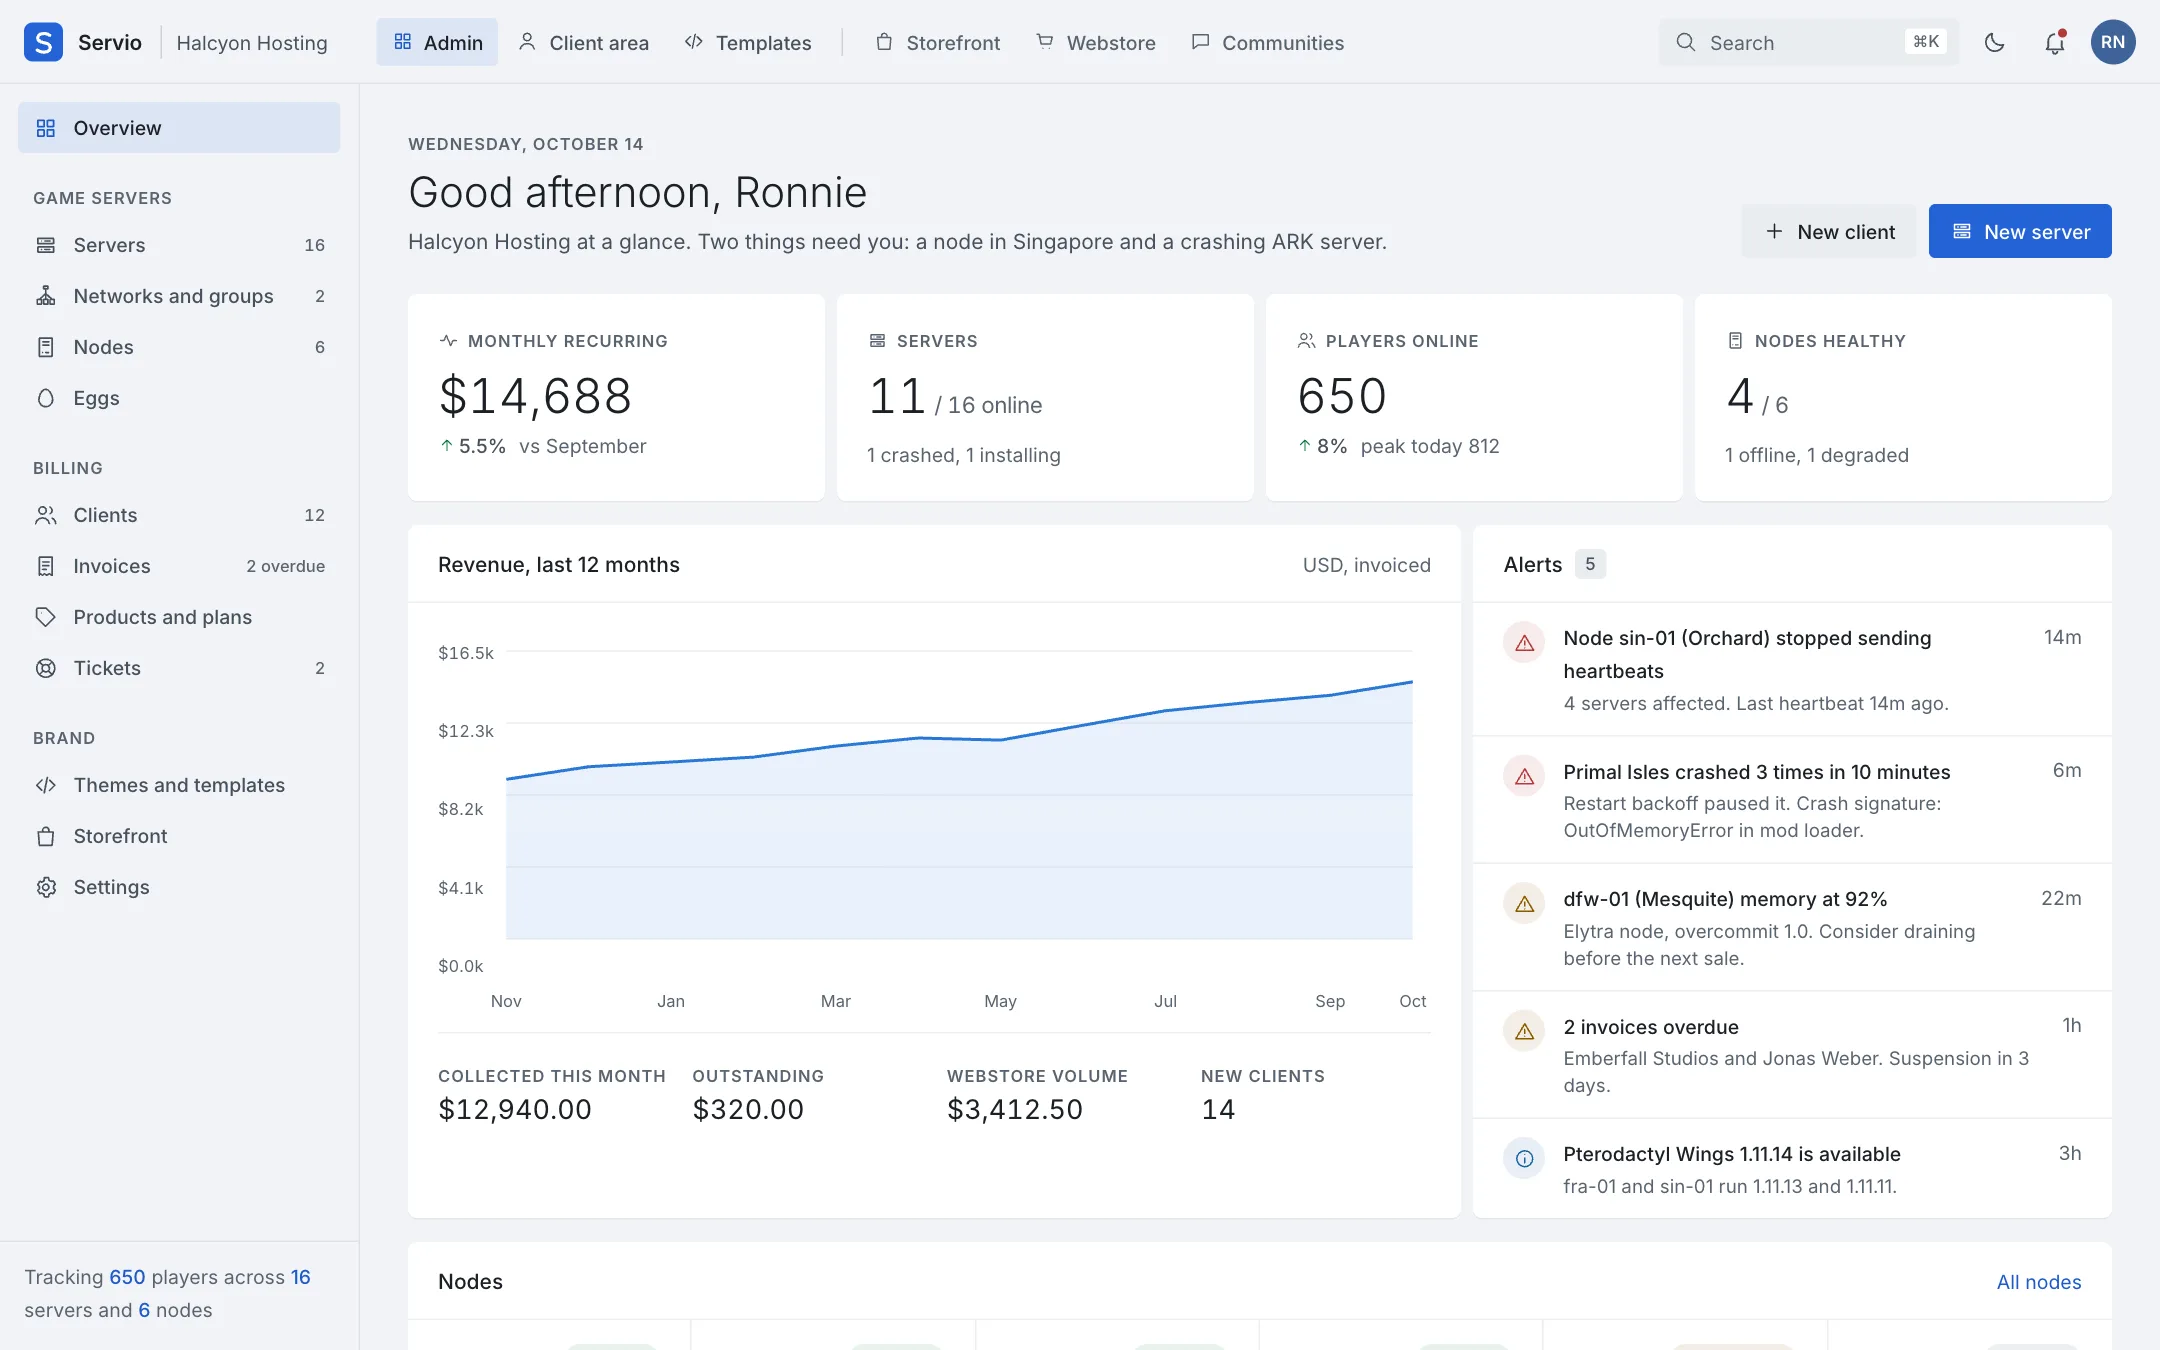2160x1350 pixels.
Task: Click the Pterodactyl Wings info icon
Action: point(1524,1159)
